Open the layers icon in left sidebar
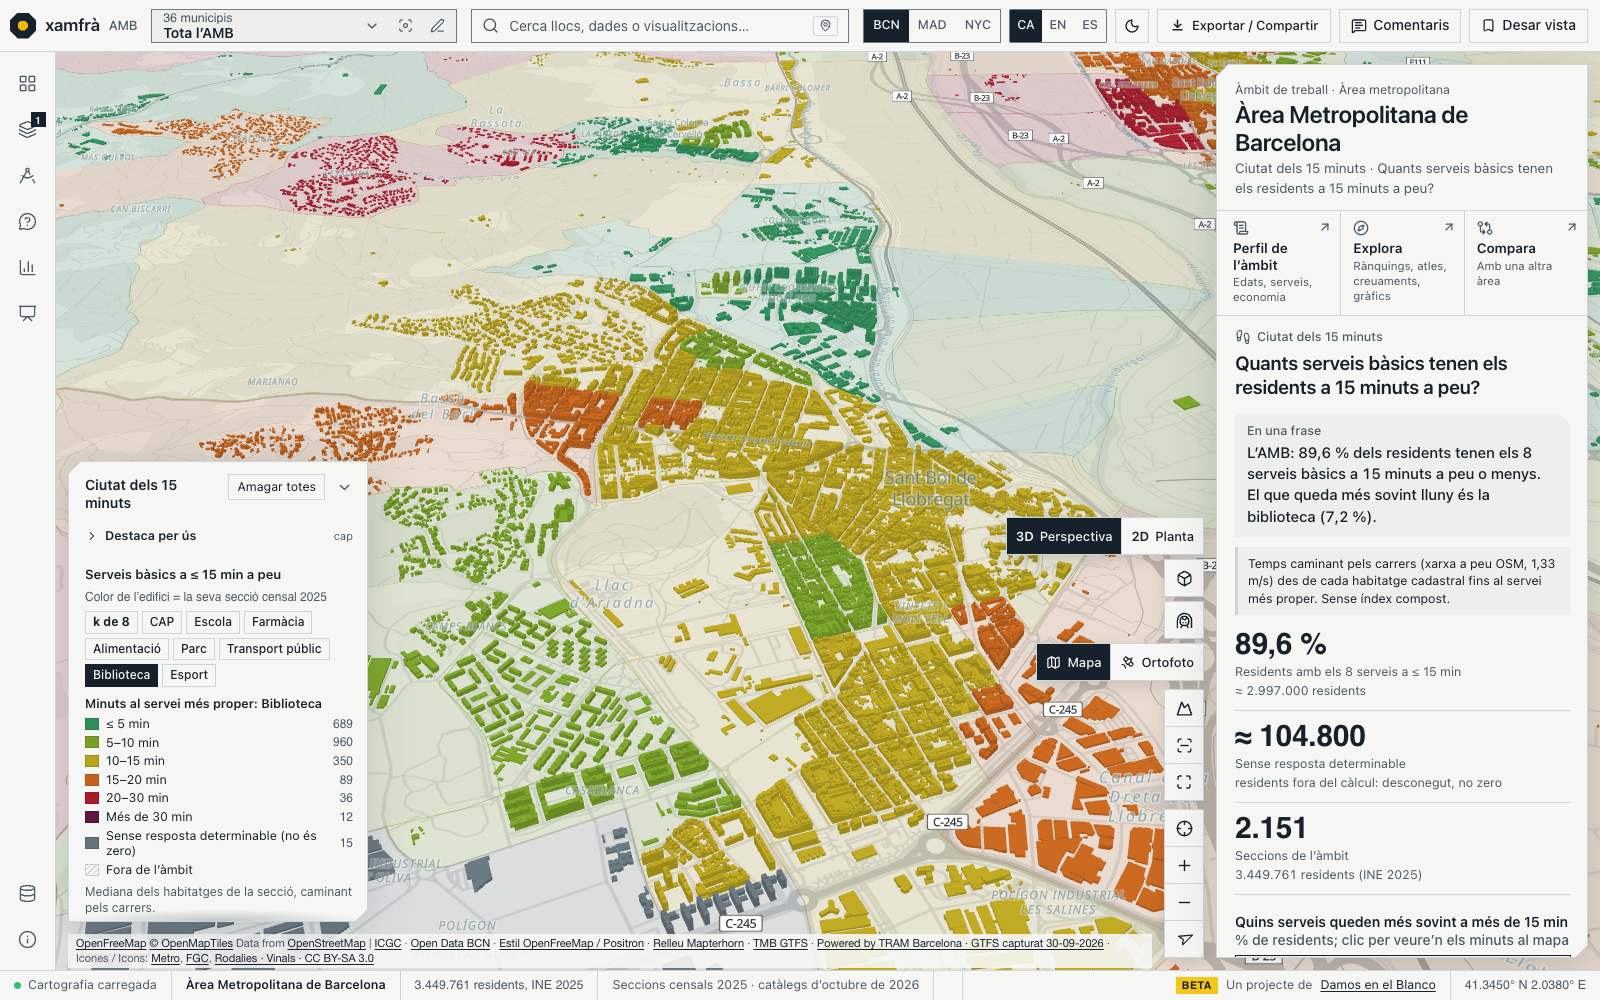 pos(27,129)
